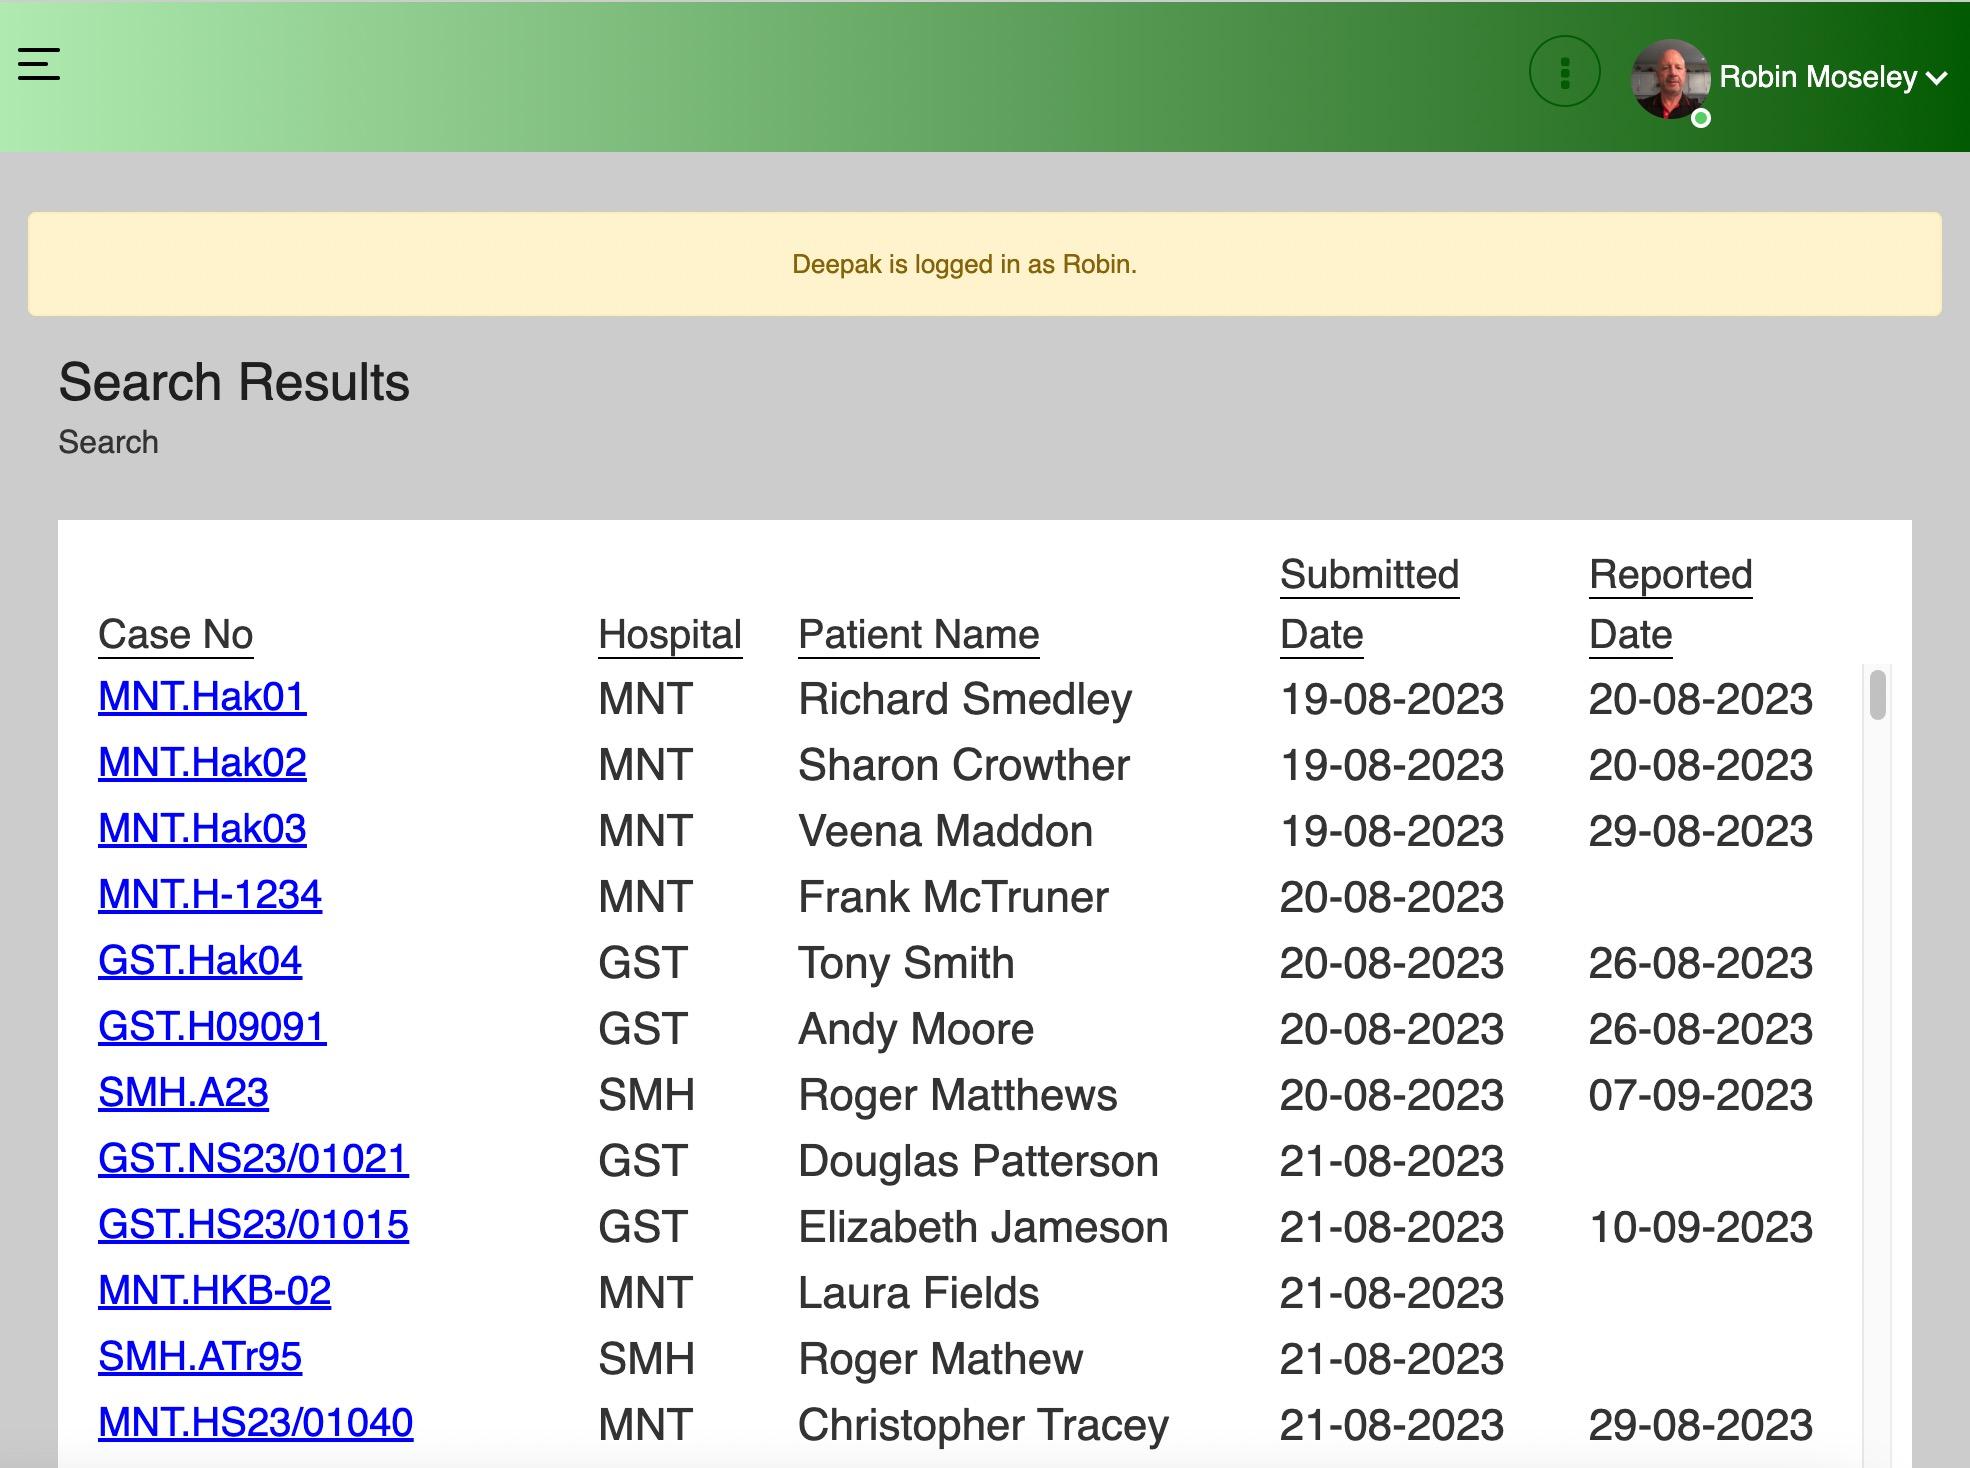
Task: Sort by Reported Date header
Action: pos(1670,576)
